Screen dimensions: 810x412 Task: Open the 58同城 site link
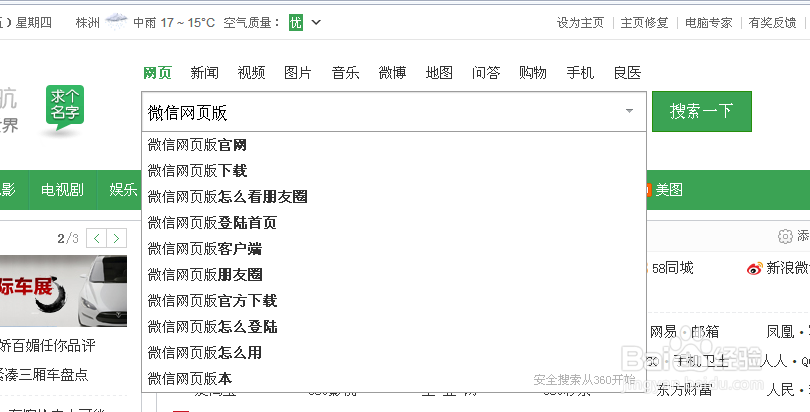click(672, 268)
